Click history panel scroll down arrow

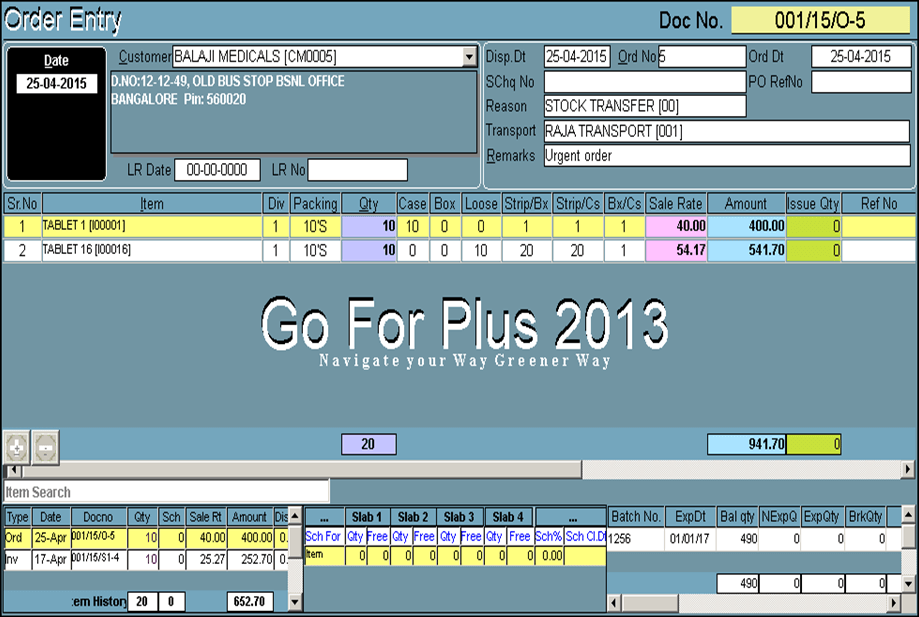(x=295, y=602)
